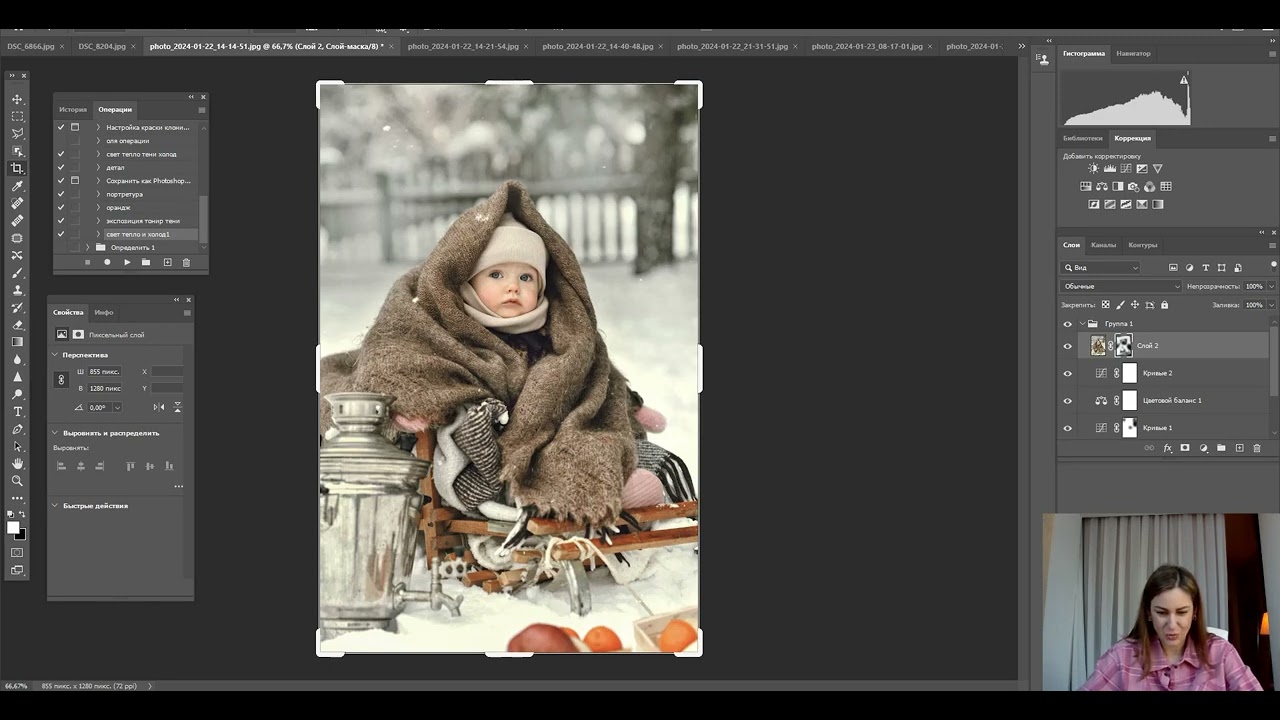Expand the Определить 1 action set
Screen dimensions: 1280x720
pyautogui.click(x=87, y=247)
